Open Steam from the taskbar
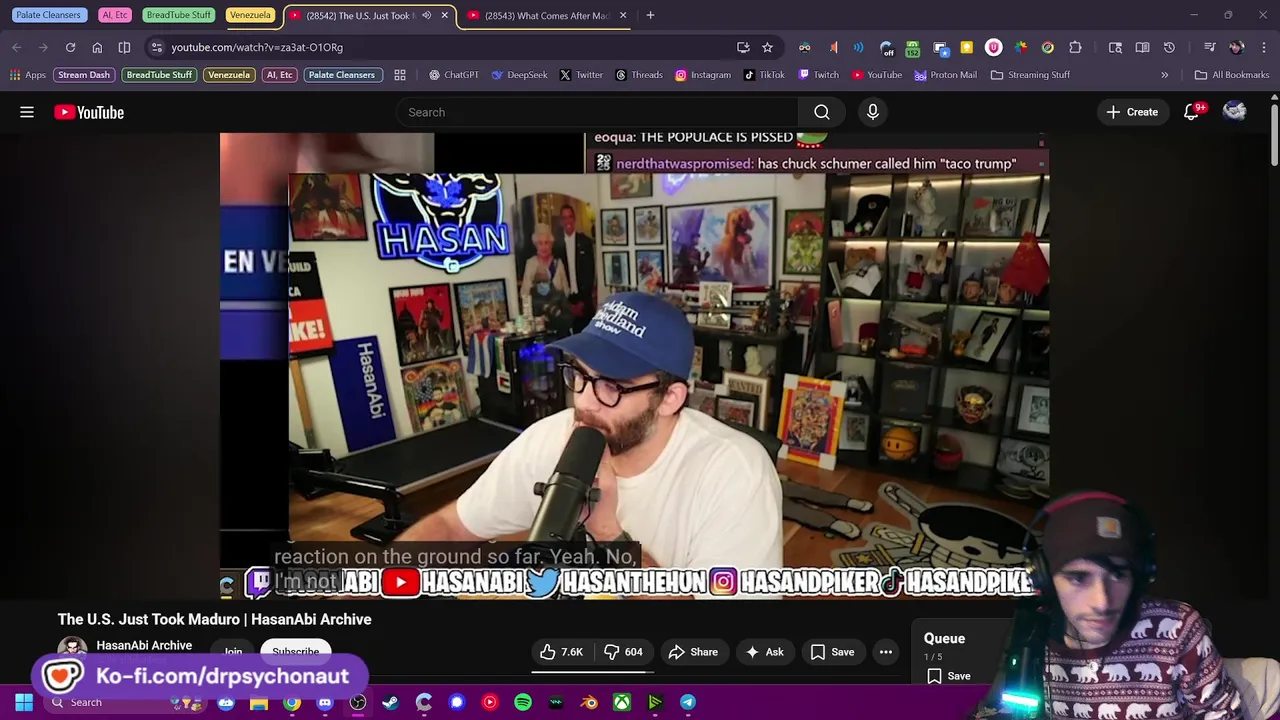This screenshot has width=1280, height=720. click(x=391, y=702)
